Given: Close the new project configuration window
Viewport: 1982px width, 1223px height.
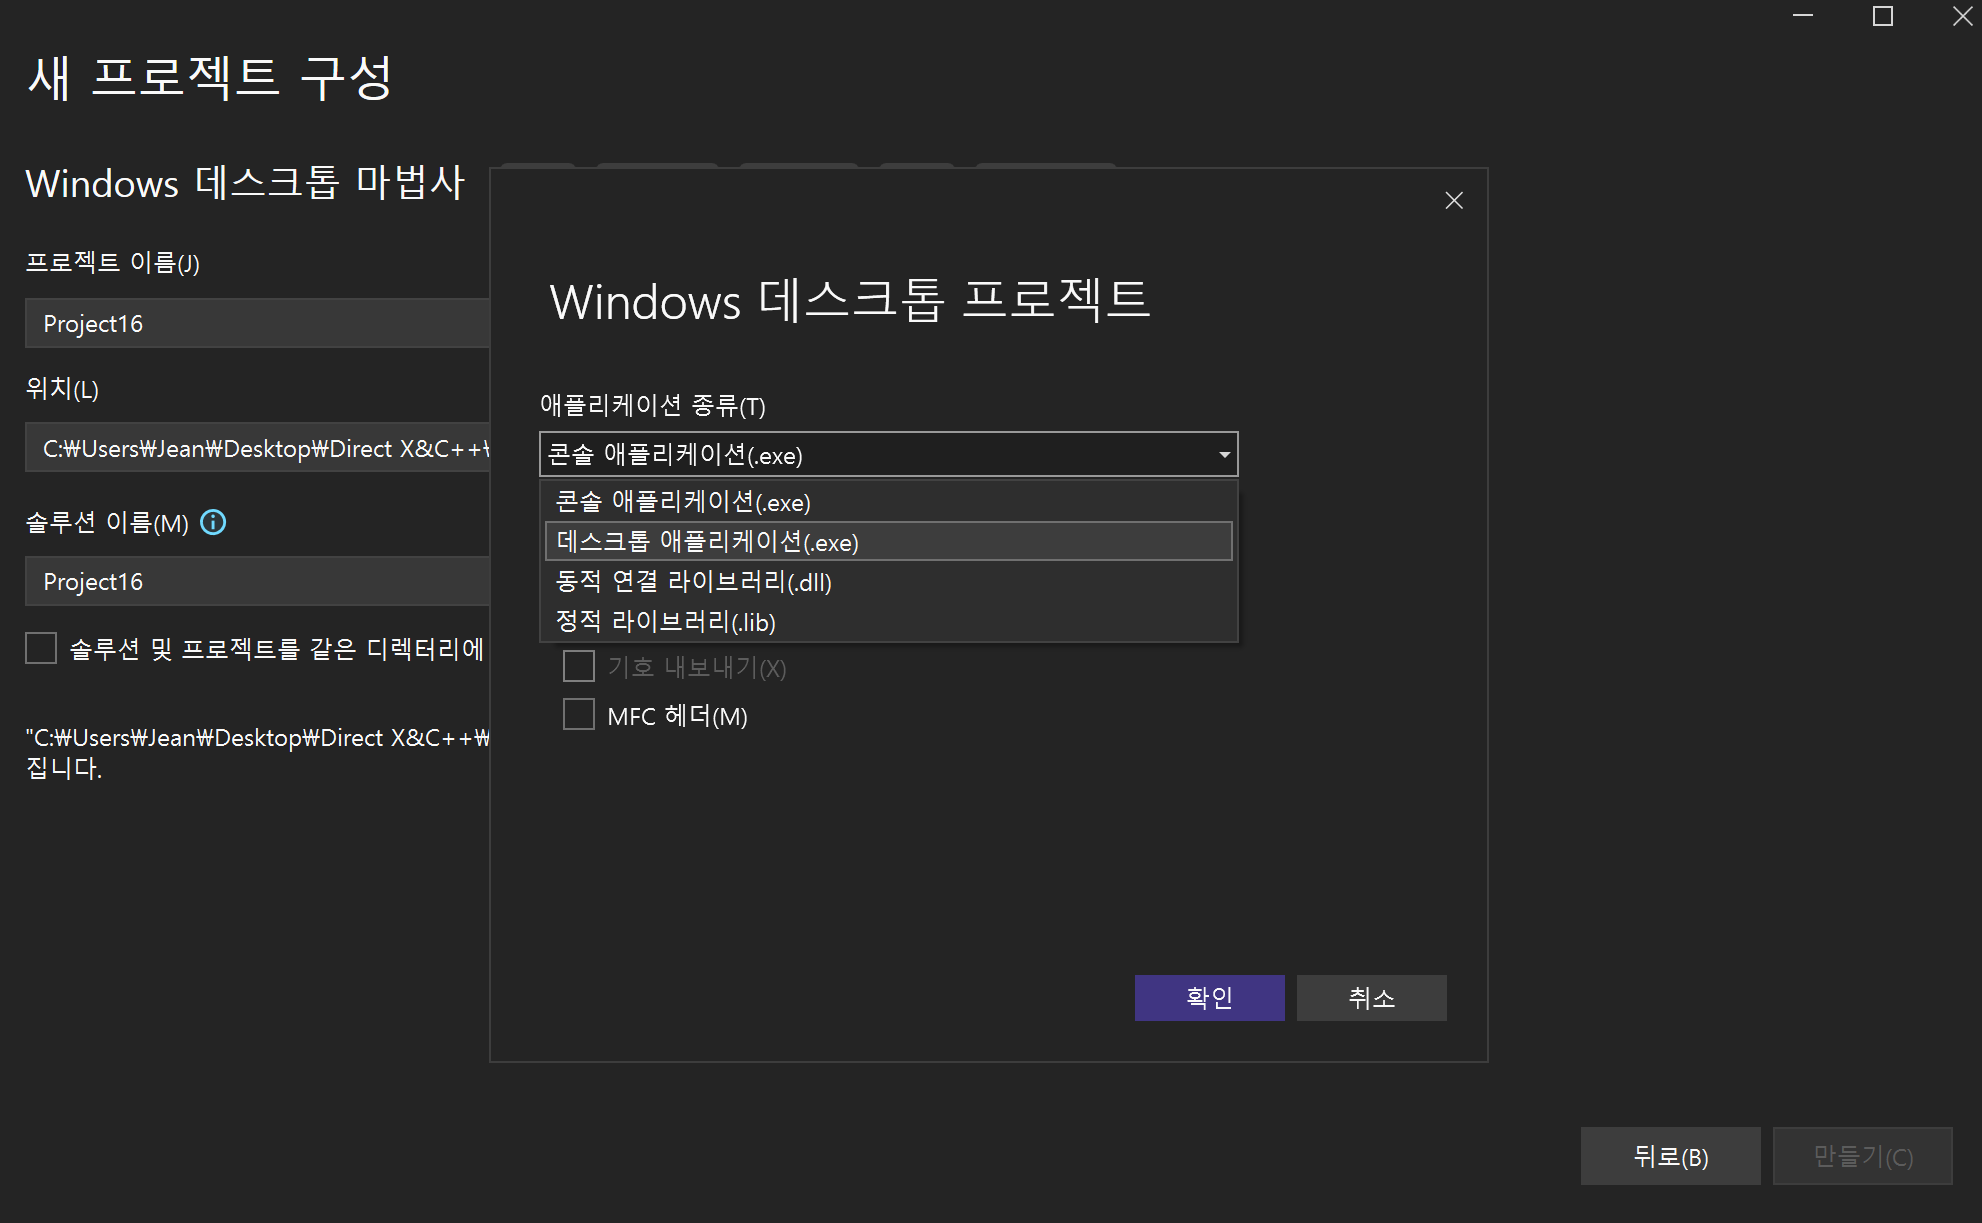Looking at the screenshot, I should click(1961, 16).
